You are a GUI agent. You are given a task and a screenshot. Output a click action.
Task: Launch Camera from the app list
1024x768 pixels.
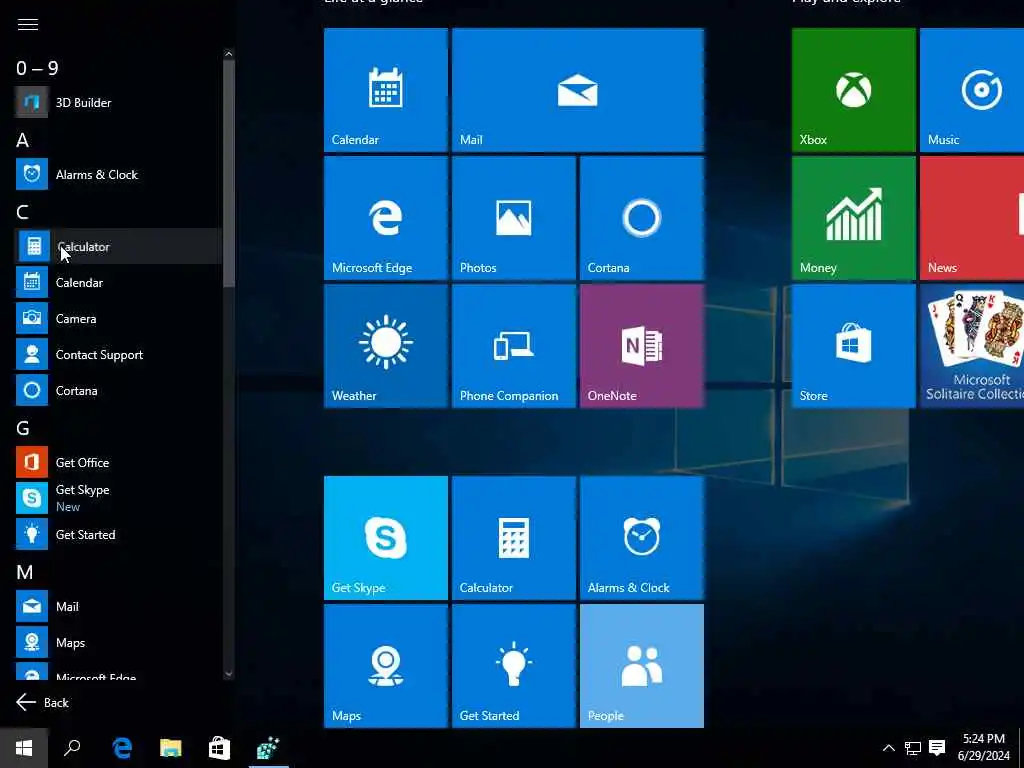coord(118,318)
